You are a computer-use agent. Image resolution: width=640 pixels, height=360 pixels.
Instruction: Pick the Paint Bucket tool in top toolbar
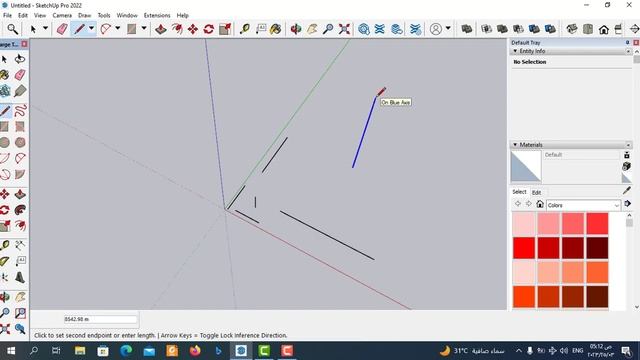coord(276,29)
